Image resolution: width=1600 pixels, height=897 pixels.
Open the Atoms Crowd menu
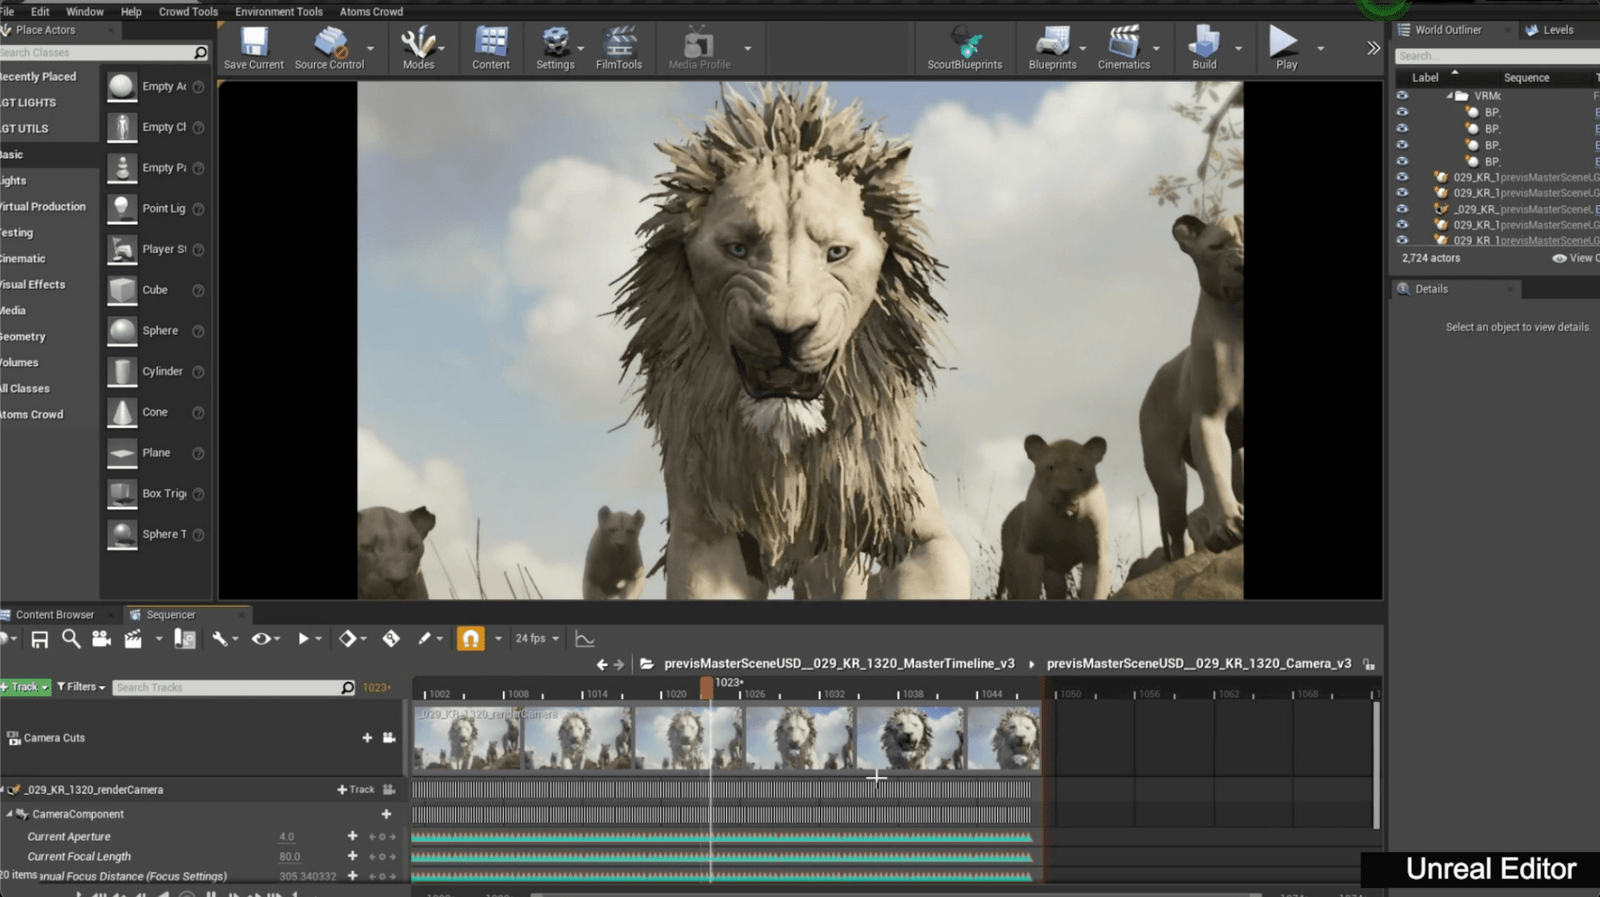pyautogui.click(x=371, y=12)
